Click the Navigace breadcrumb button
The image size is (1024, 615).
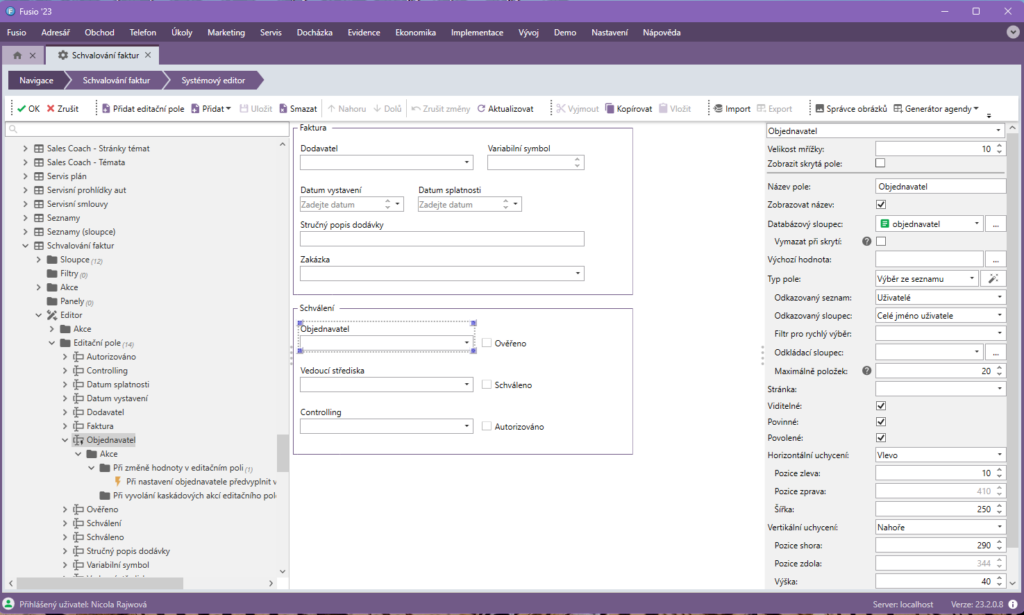pyautogui.click(x=35, y=80)
